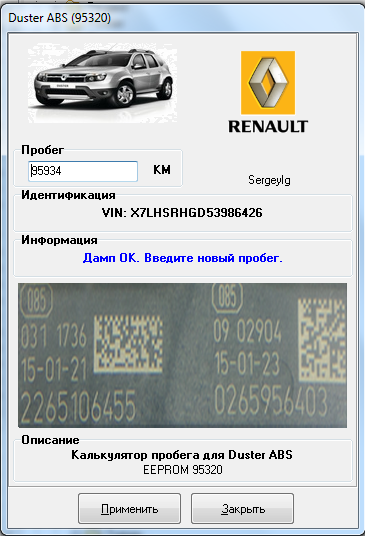
Task: Click the VIN X7LHSRHGD53986426 text
Action: tap(182, 213)
